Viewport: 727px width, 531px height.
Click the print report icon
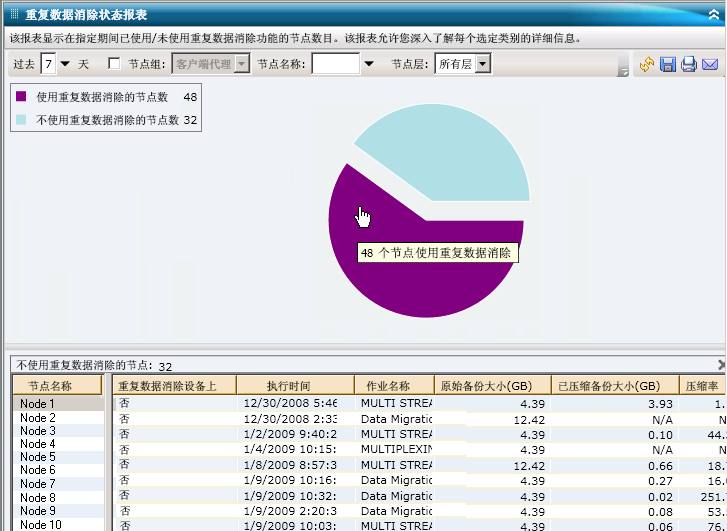coord(689,65)
